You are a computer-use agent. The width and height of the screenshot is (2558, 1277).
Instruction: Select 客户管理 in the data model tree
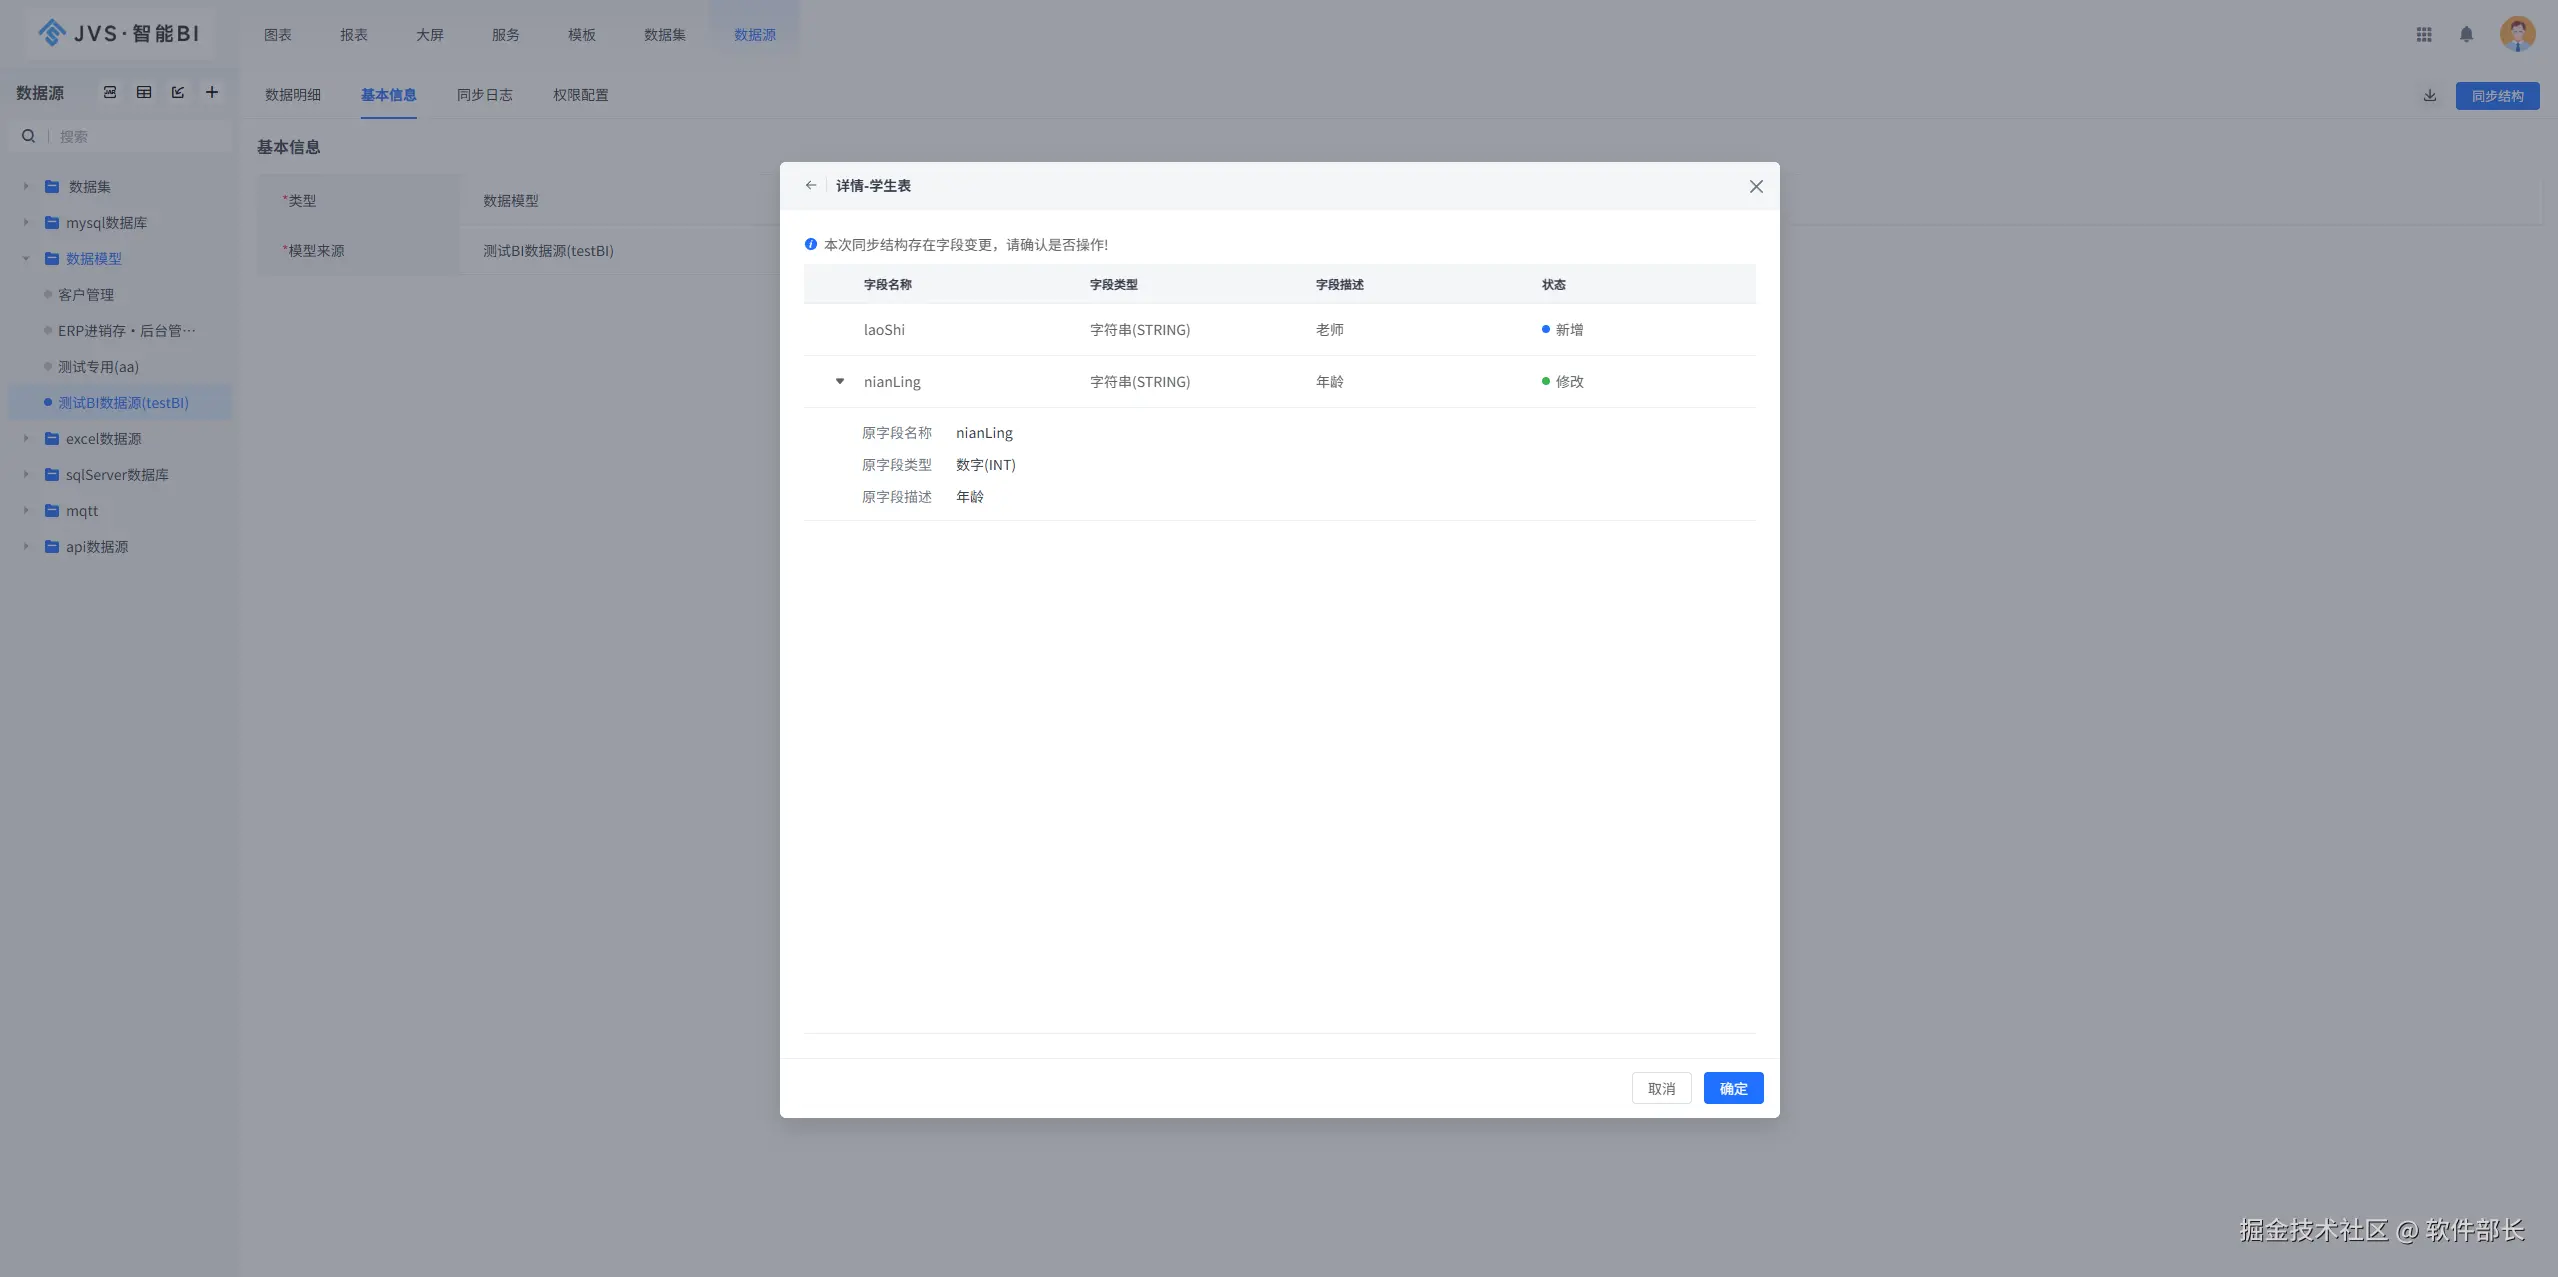(86, 295)
